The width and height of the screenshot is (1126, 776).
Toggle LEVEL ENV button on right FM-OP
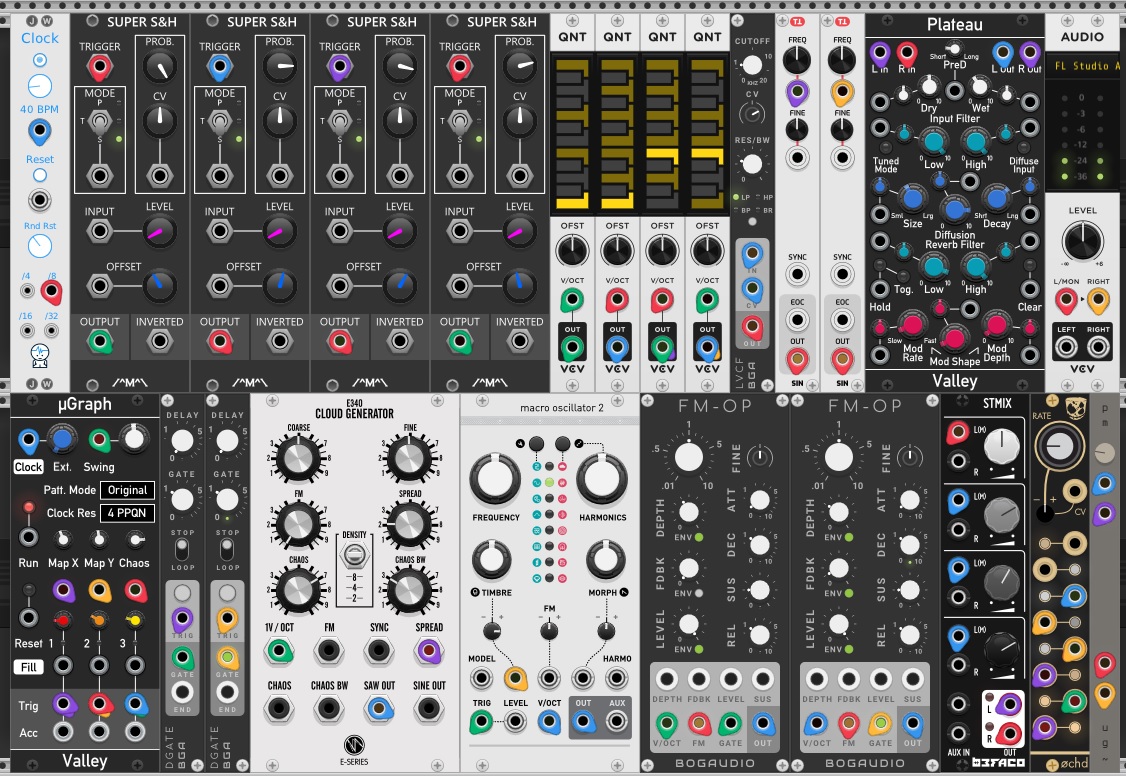[849, 649]
